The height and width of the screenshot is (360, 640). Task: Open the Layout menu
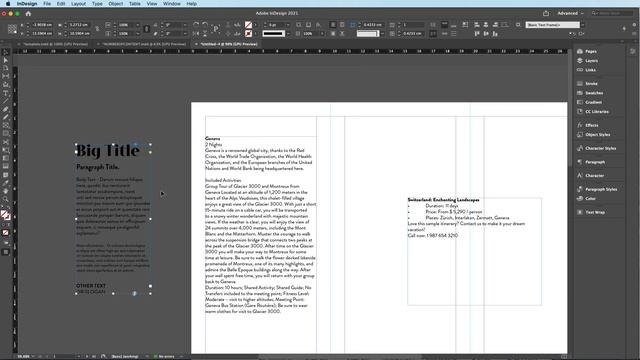[x=78, y=4]
